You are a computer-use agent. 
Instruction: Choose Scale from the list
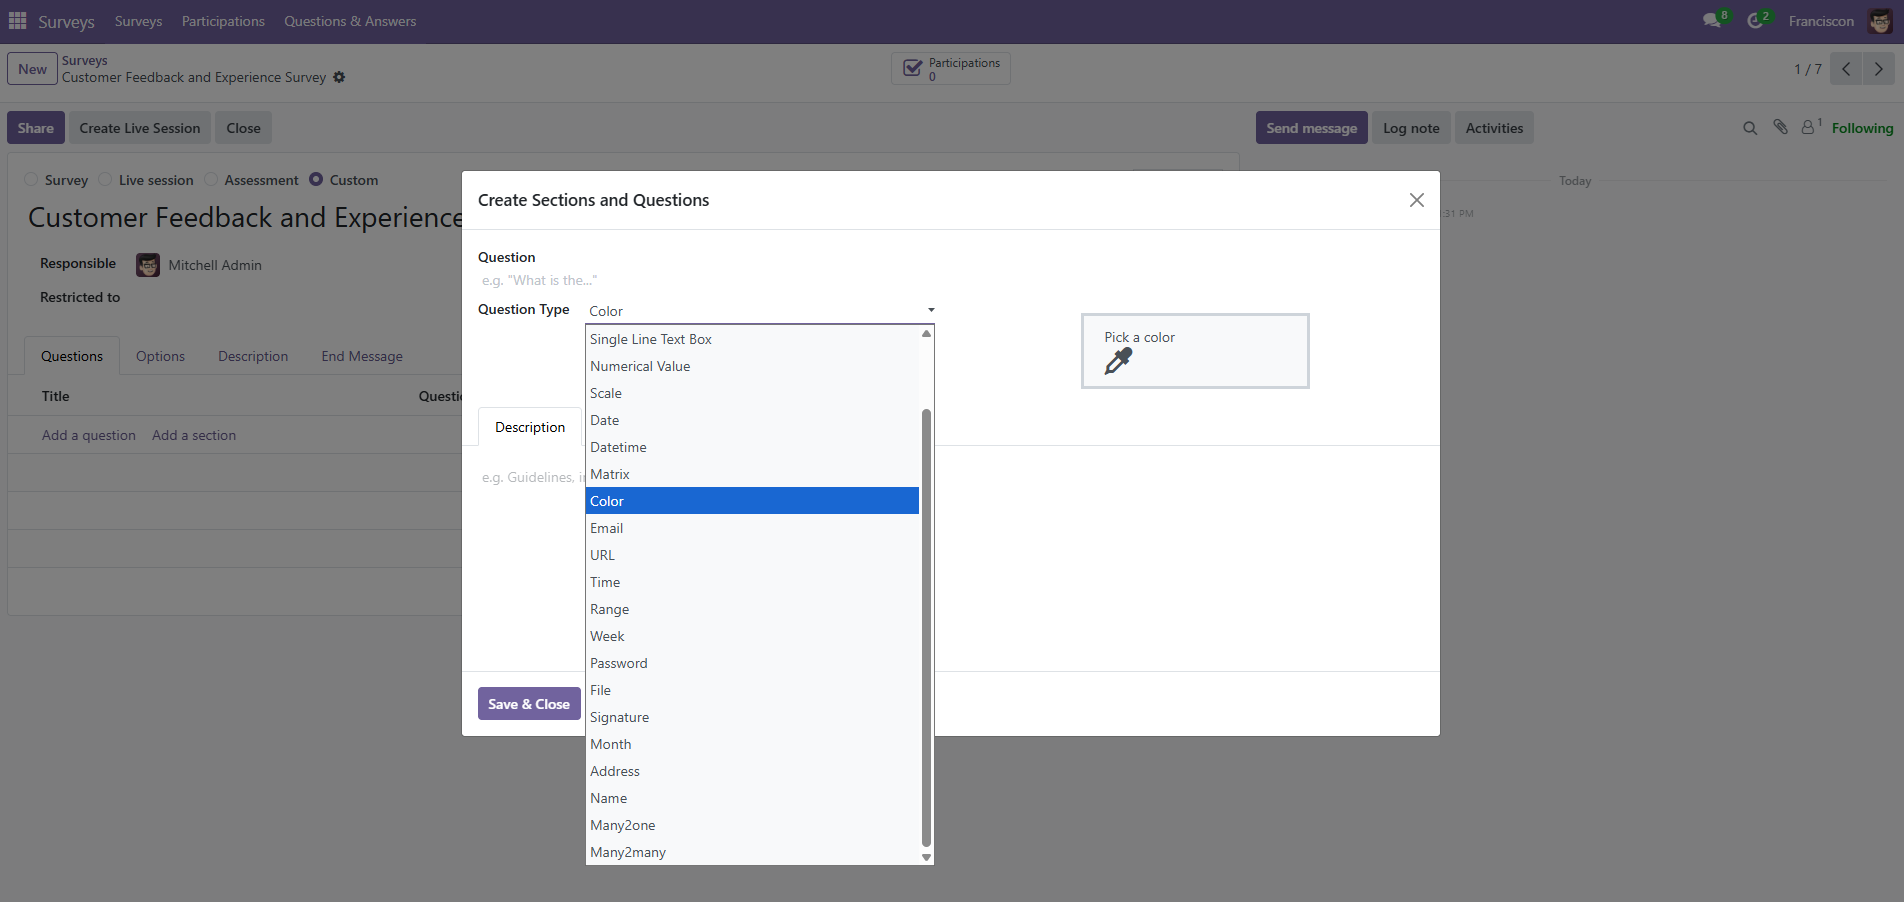(x=752, y=393)
